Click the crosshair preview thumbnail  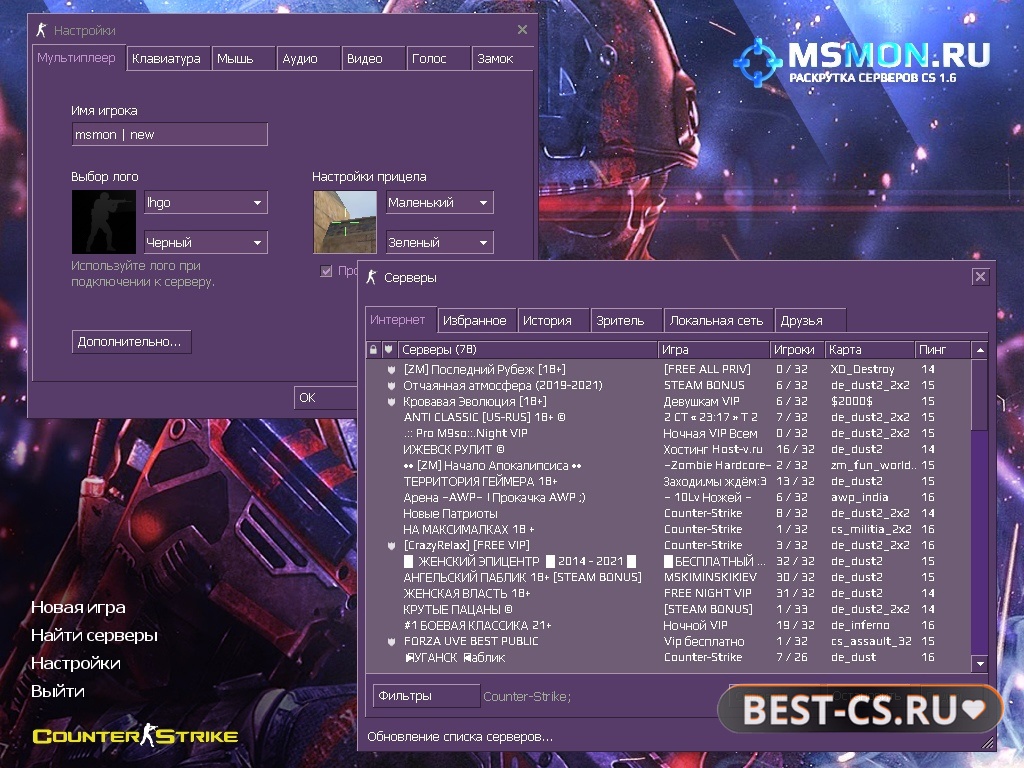tap(345, 222)
